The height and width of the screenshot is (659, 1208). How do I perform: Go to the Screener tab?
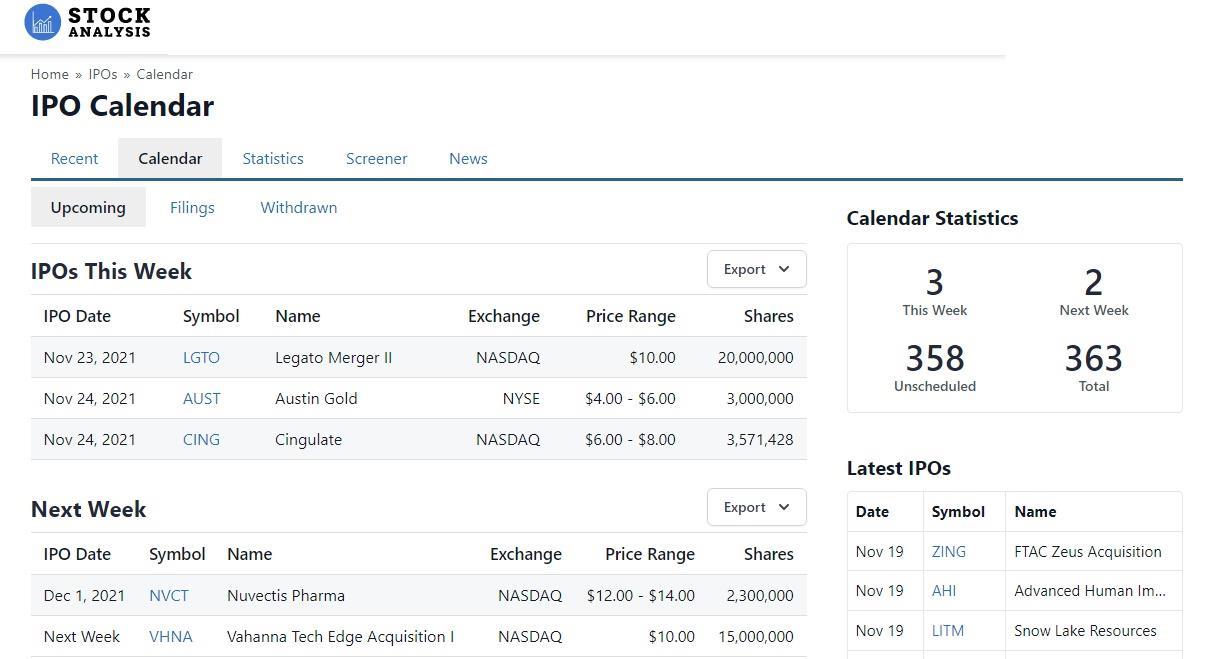376,158
